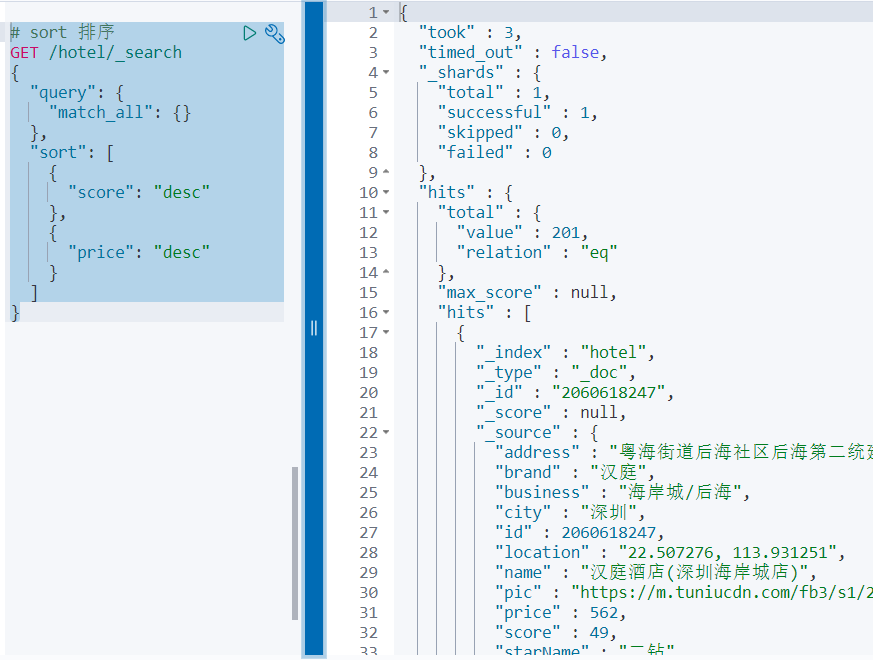Click the hits total value 201
Image resolution: width=873 pixels, height=660 pixels.
click(566, 232)
